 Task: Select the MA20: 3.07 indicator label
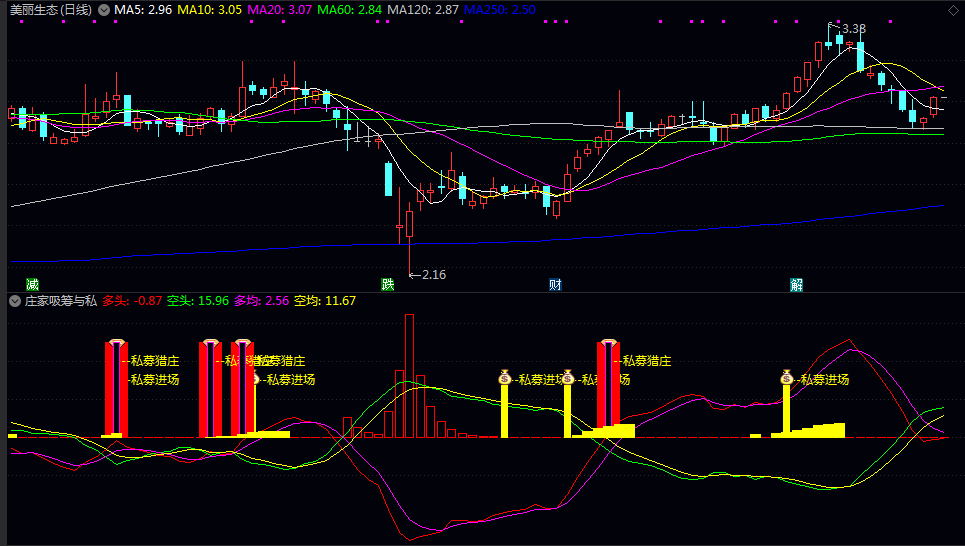pyautogui.click(x=279, y=10)
